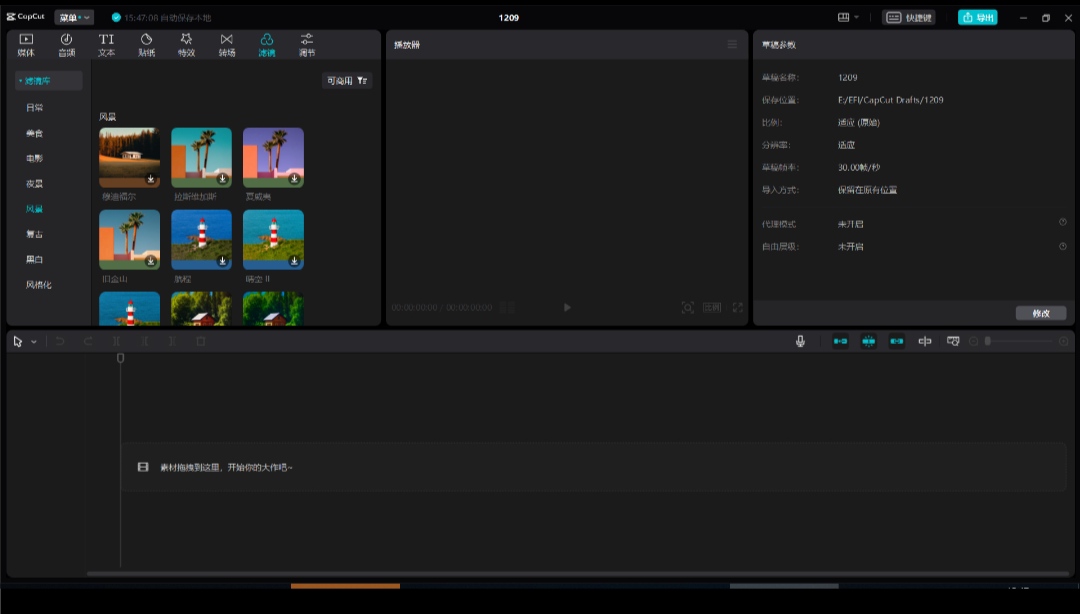
Task: Open the 媒体 (Media) panel icon
Action: point(26,44)
